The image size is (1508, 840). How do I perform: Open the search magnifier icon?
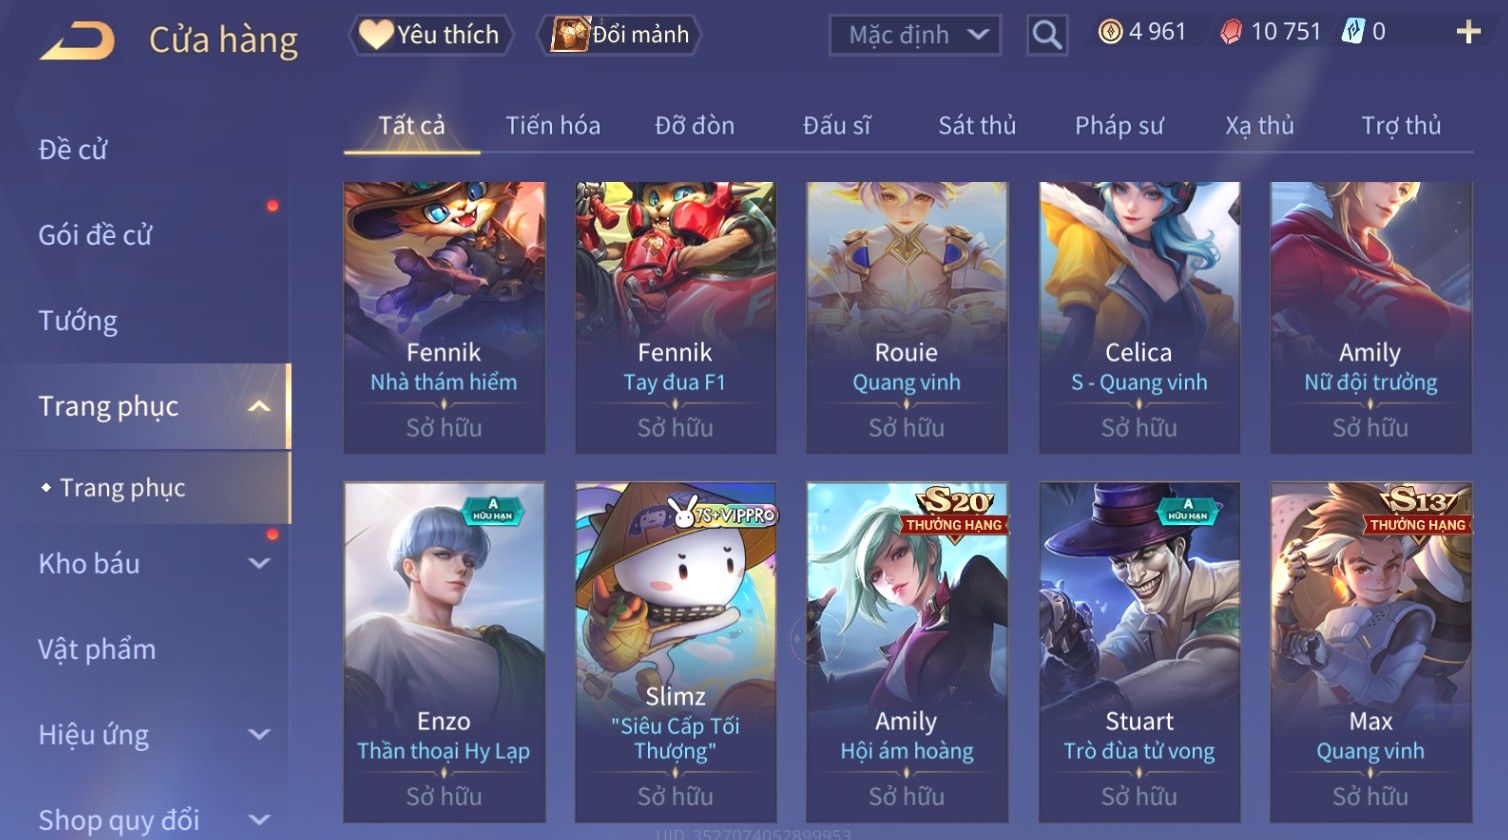pos(1047,35)
